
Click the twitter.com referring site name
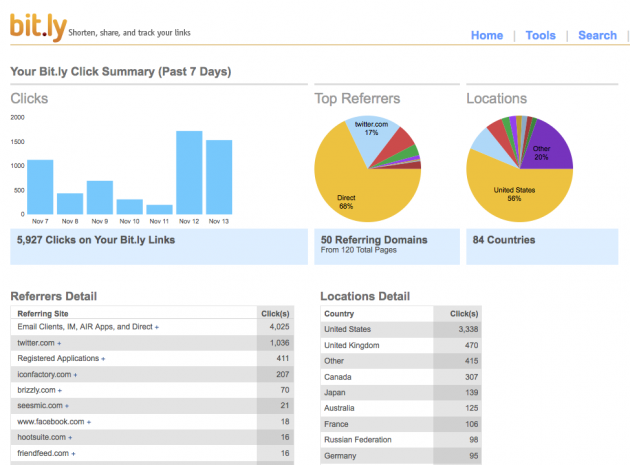[x=36, y=343]
